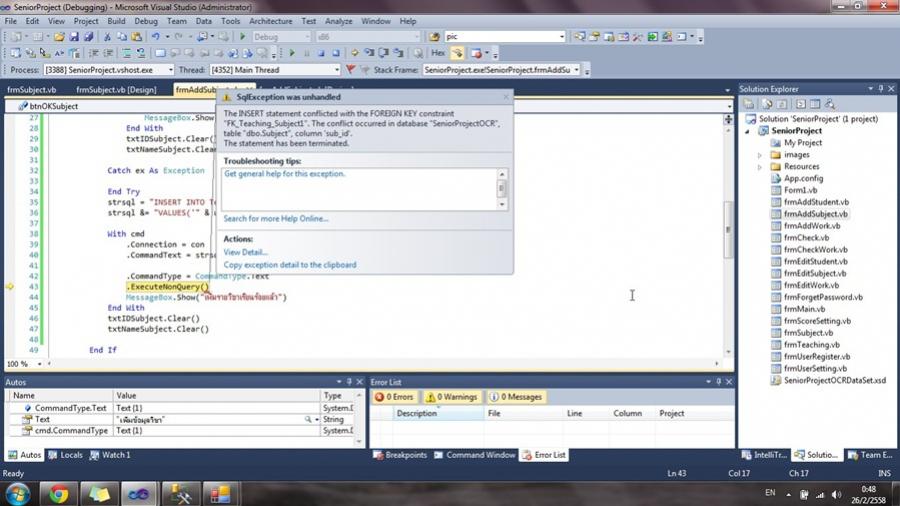Switch to the Locals tab

66,455
